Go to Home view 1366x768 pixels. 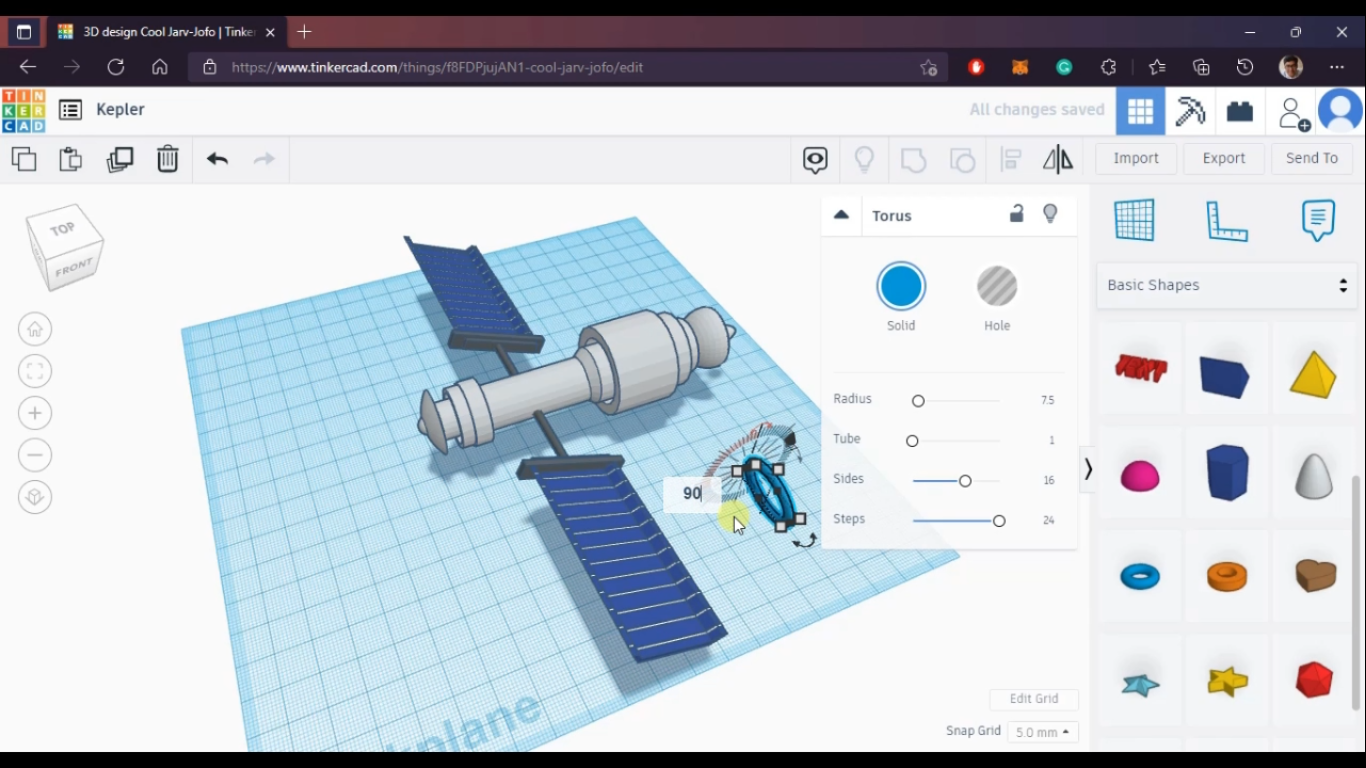pyautogui.click(x=35, y=329)
